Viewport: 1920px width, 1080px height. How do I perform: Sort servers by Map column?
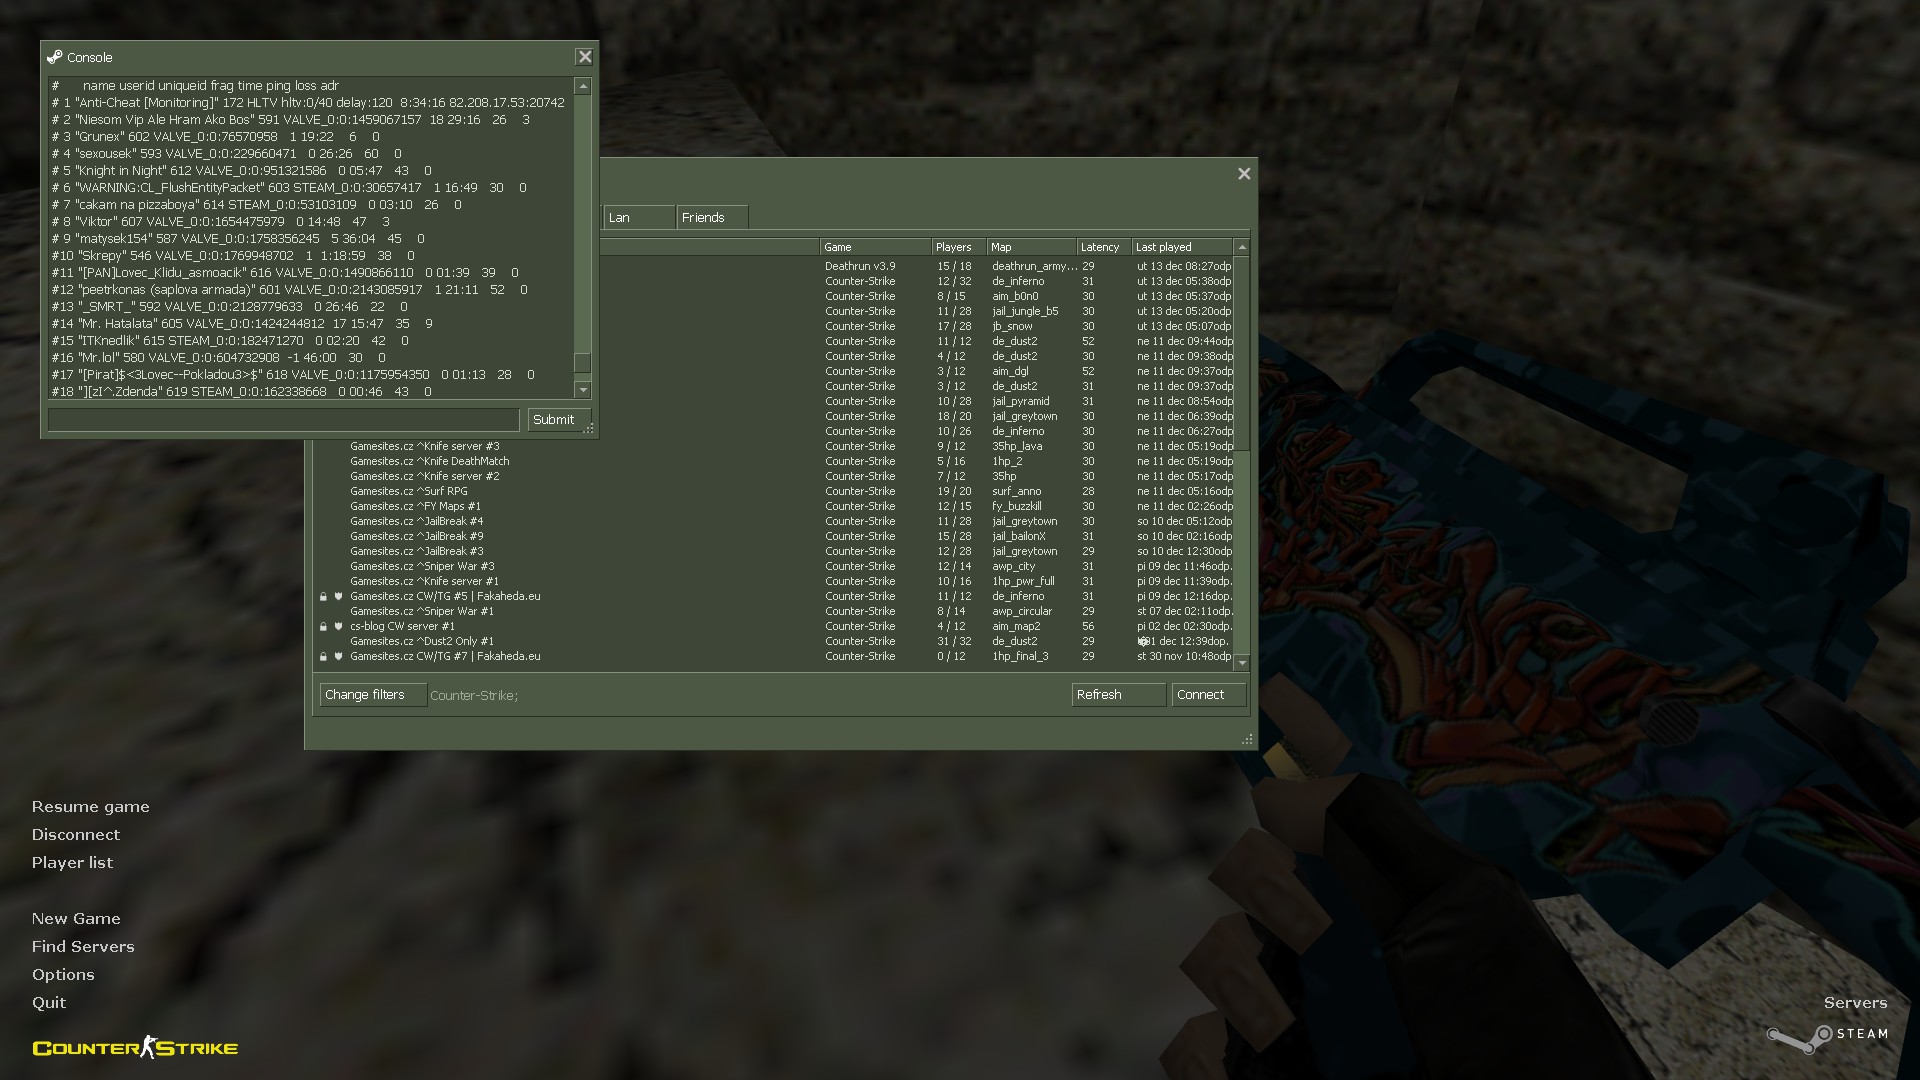1031,247
